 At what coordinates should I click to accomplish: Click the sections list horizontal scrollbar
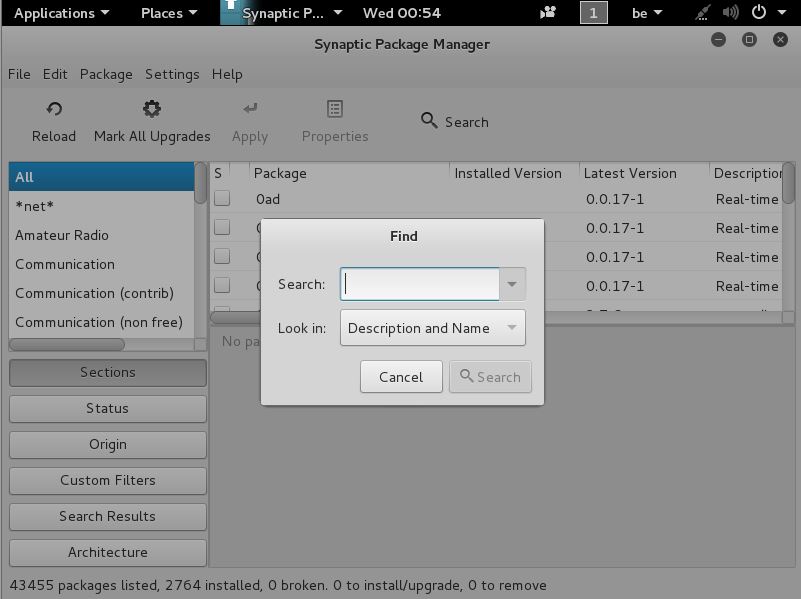(67, 345)
